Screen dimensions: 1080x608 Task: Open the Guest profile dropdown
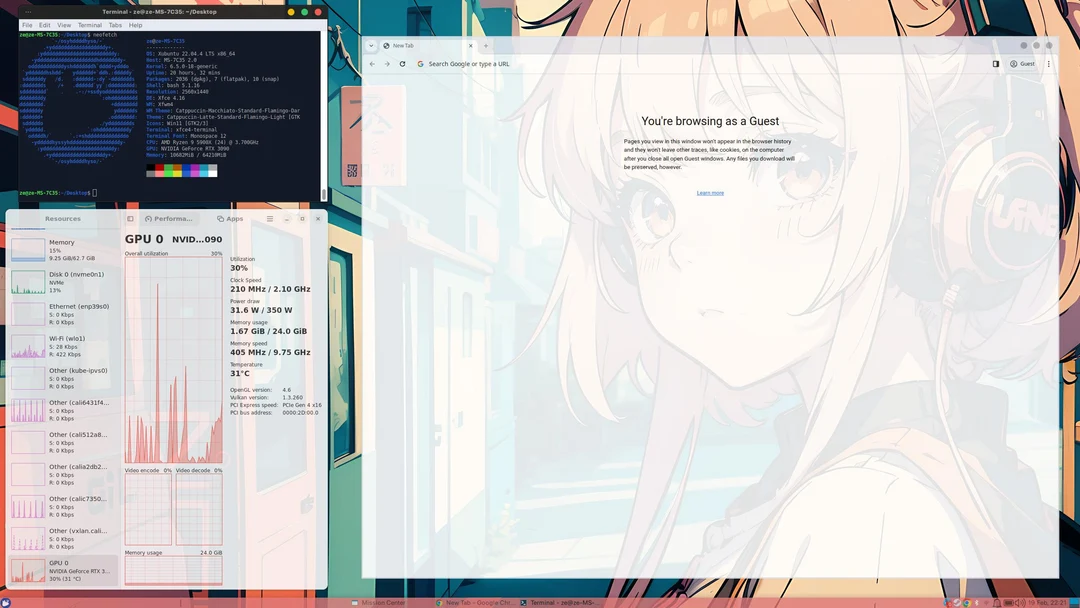1021,63
